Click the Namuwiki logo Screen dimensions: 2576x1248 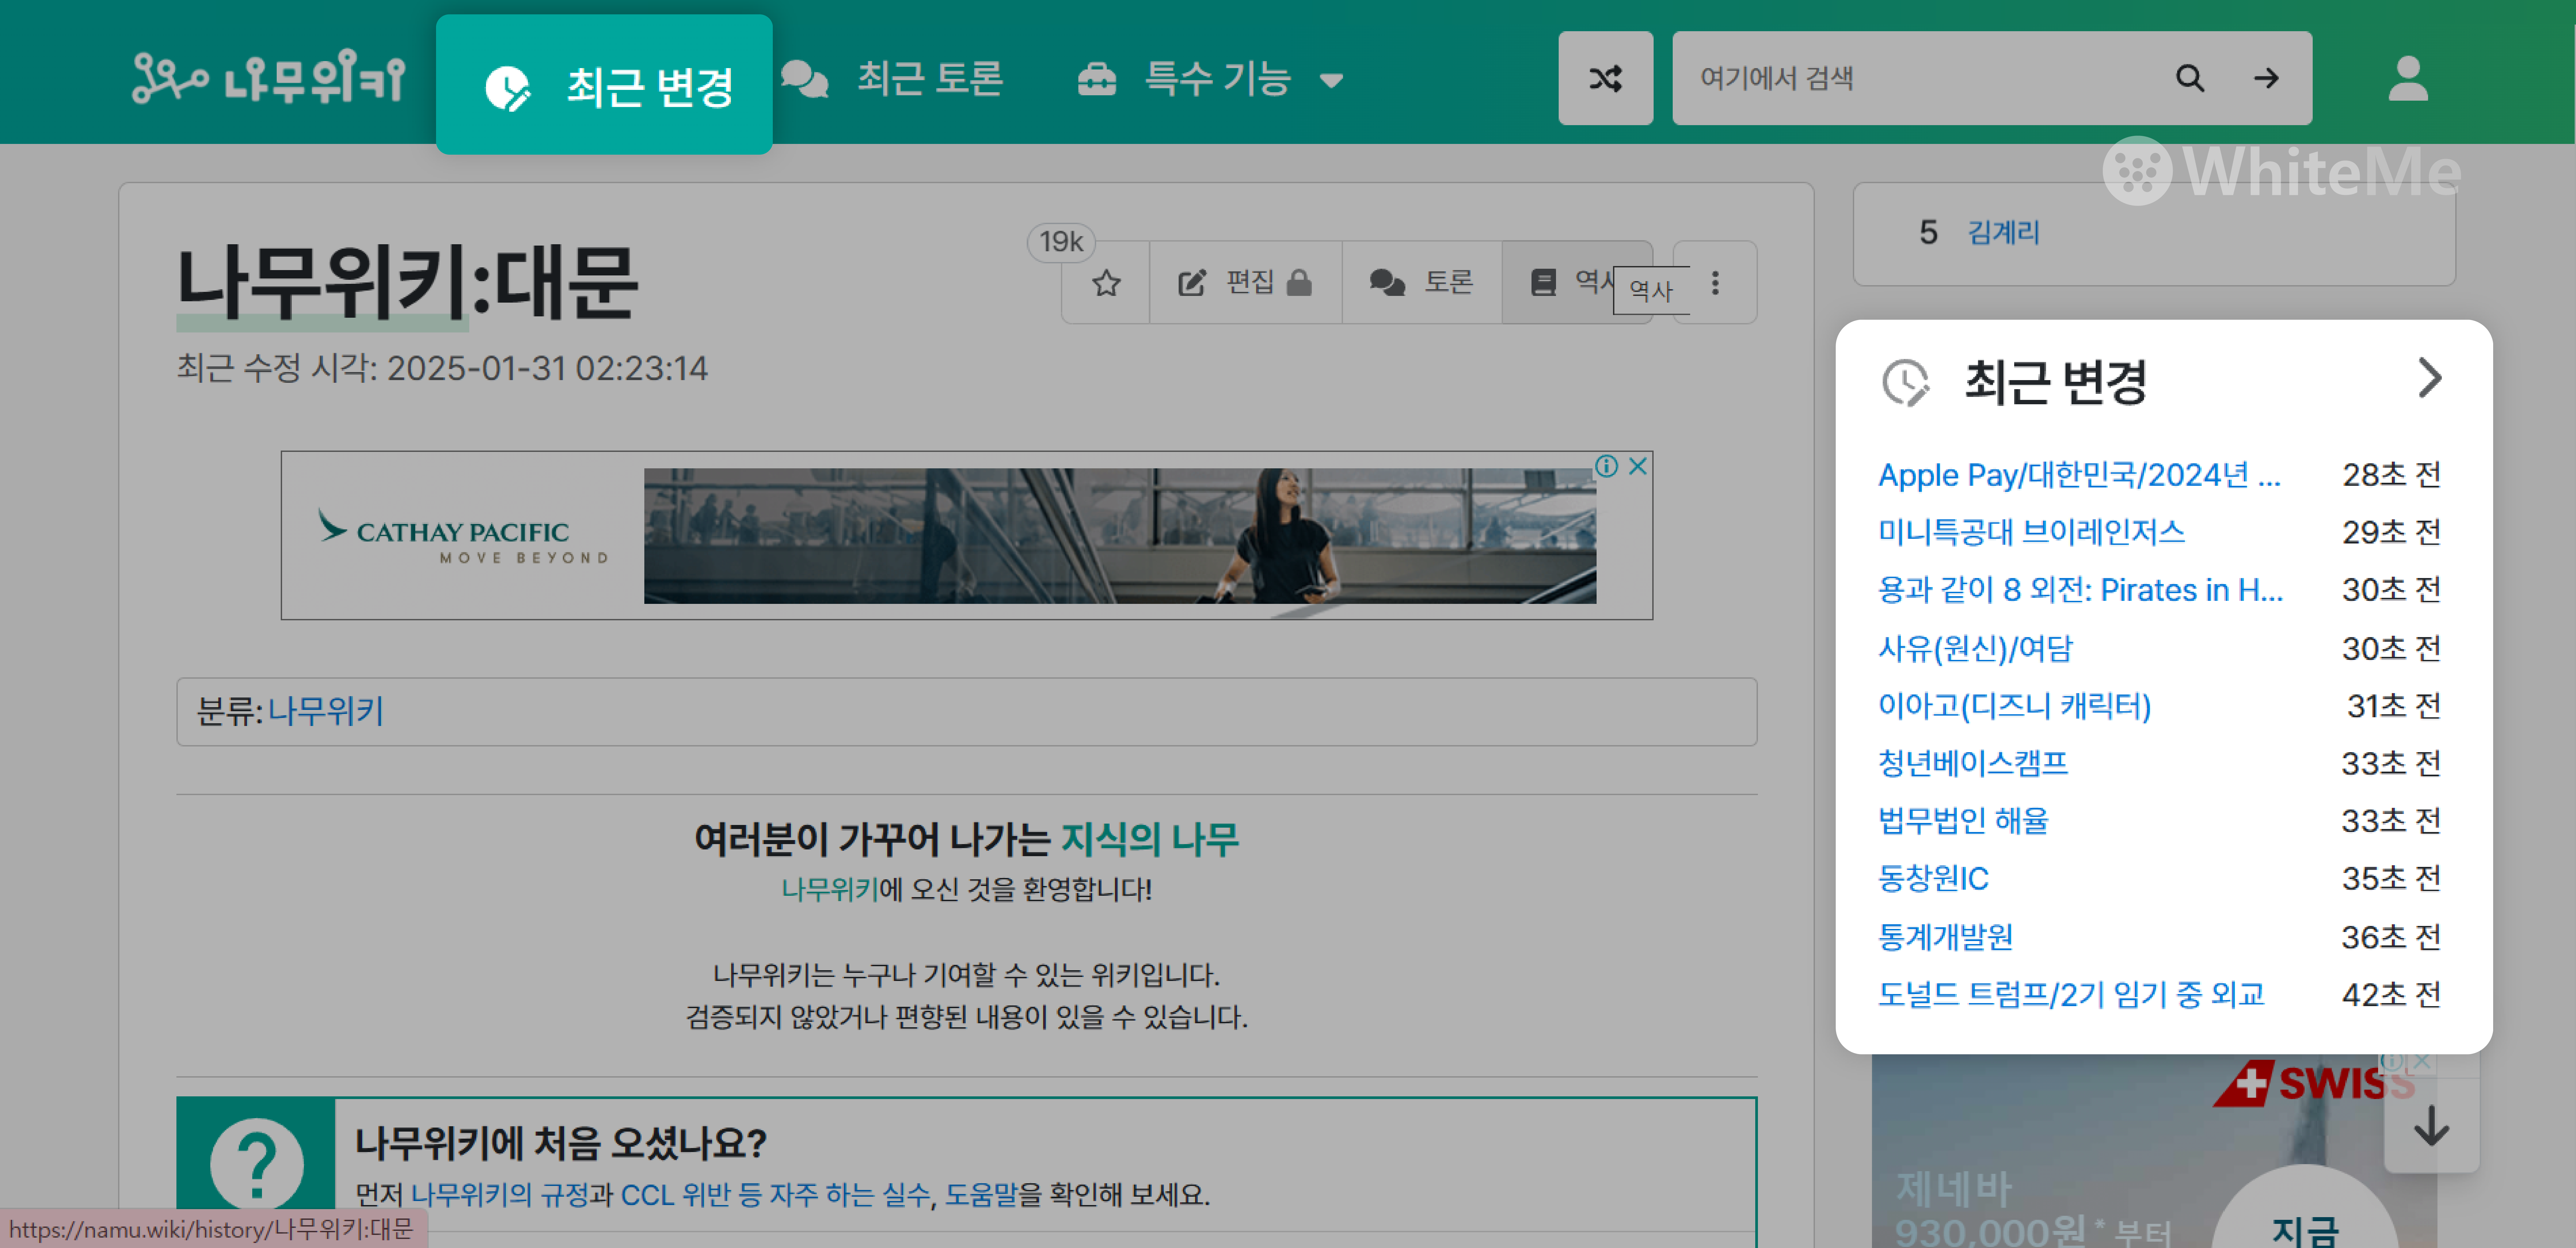tap(269, 78)
